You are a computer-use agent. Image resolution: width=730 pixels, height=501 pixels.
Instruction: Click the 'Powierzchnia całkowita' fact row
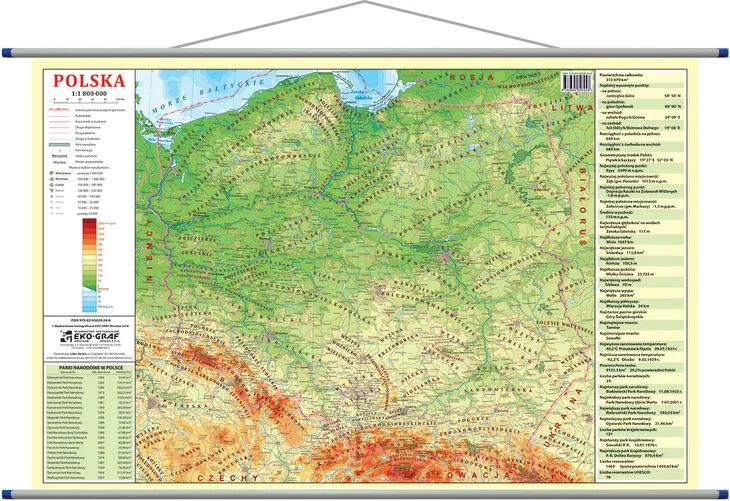[641, 77]
